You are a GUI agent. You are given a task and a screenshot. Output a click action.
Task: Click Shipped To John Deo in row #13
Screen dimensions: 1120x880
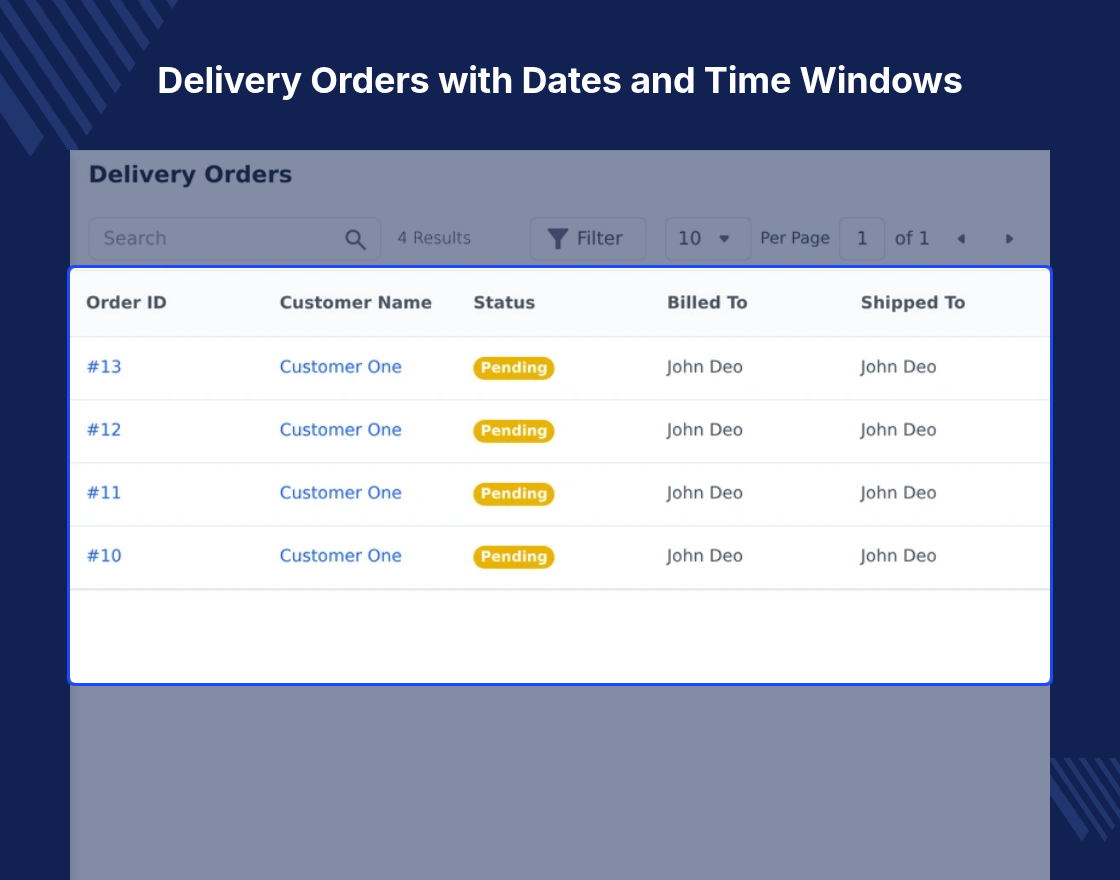pyautogui.click(x=898, y=366)
